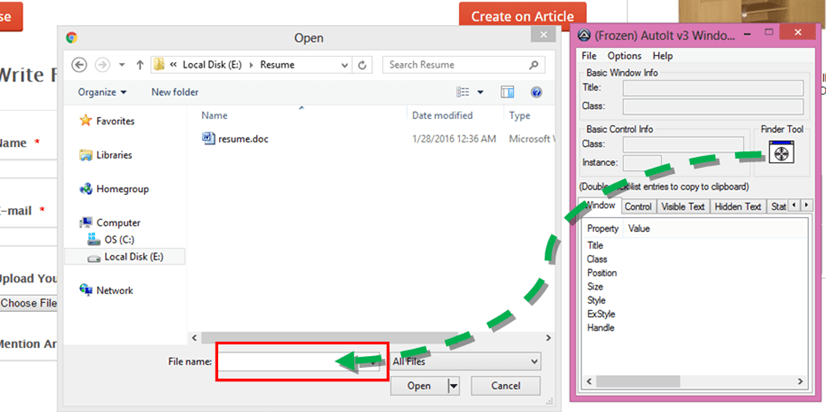Viewport: 826px width, 412px height.
Task: Select the resume.doc file
Action: (x=243, y=139)
